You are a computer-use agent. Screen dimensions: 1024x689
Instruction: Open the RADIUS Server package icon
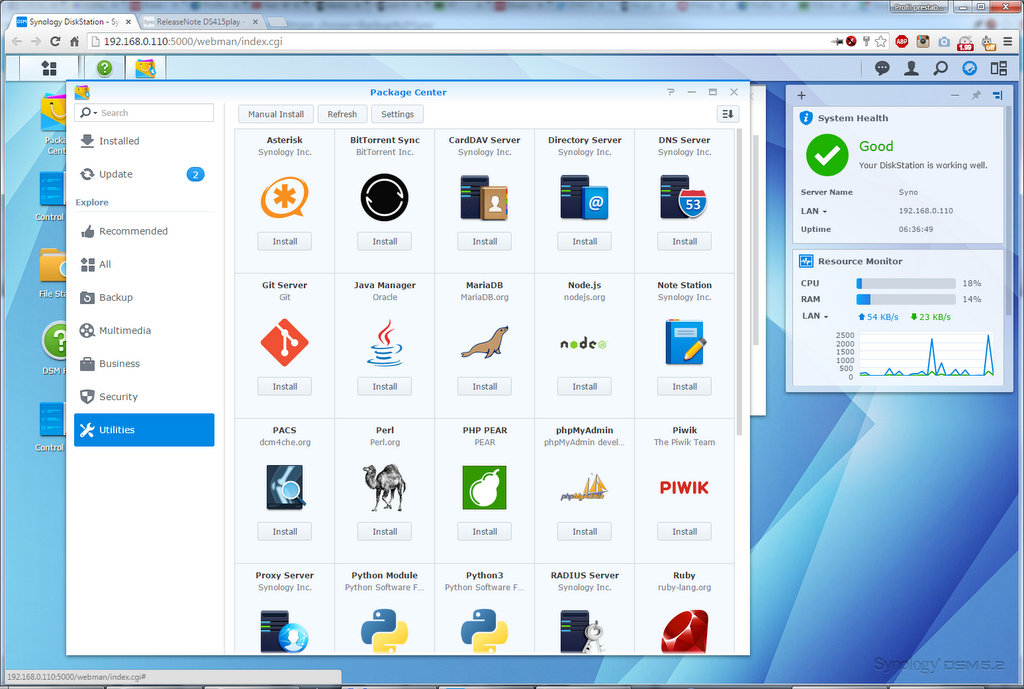tap(584, 632)
